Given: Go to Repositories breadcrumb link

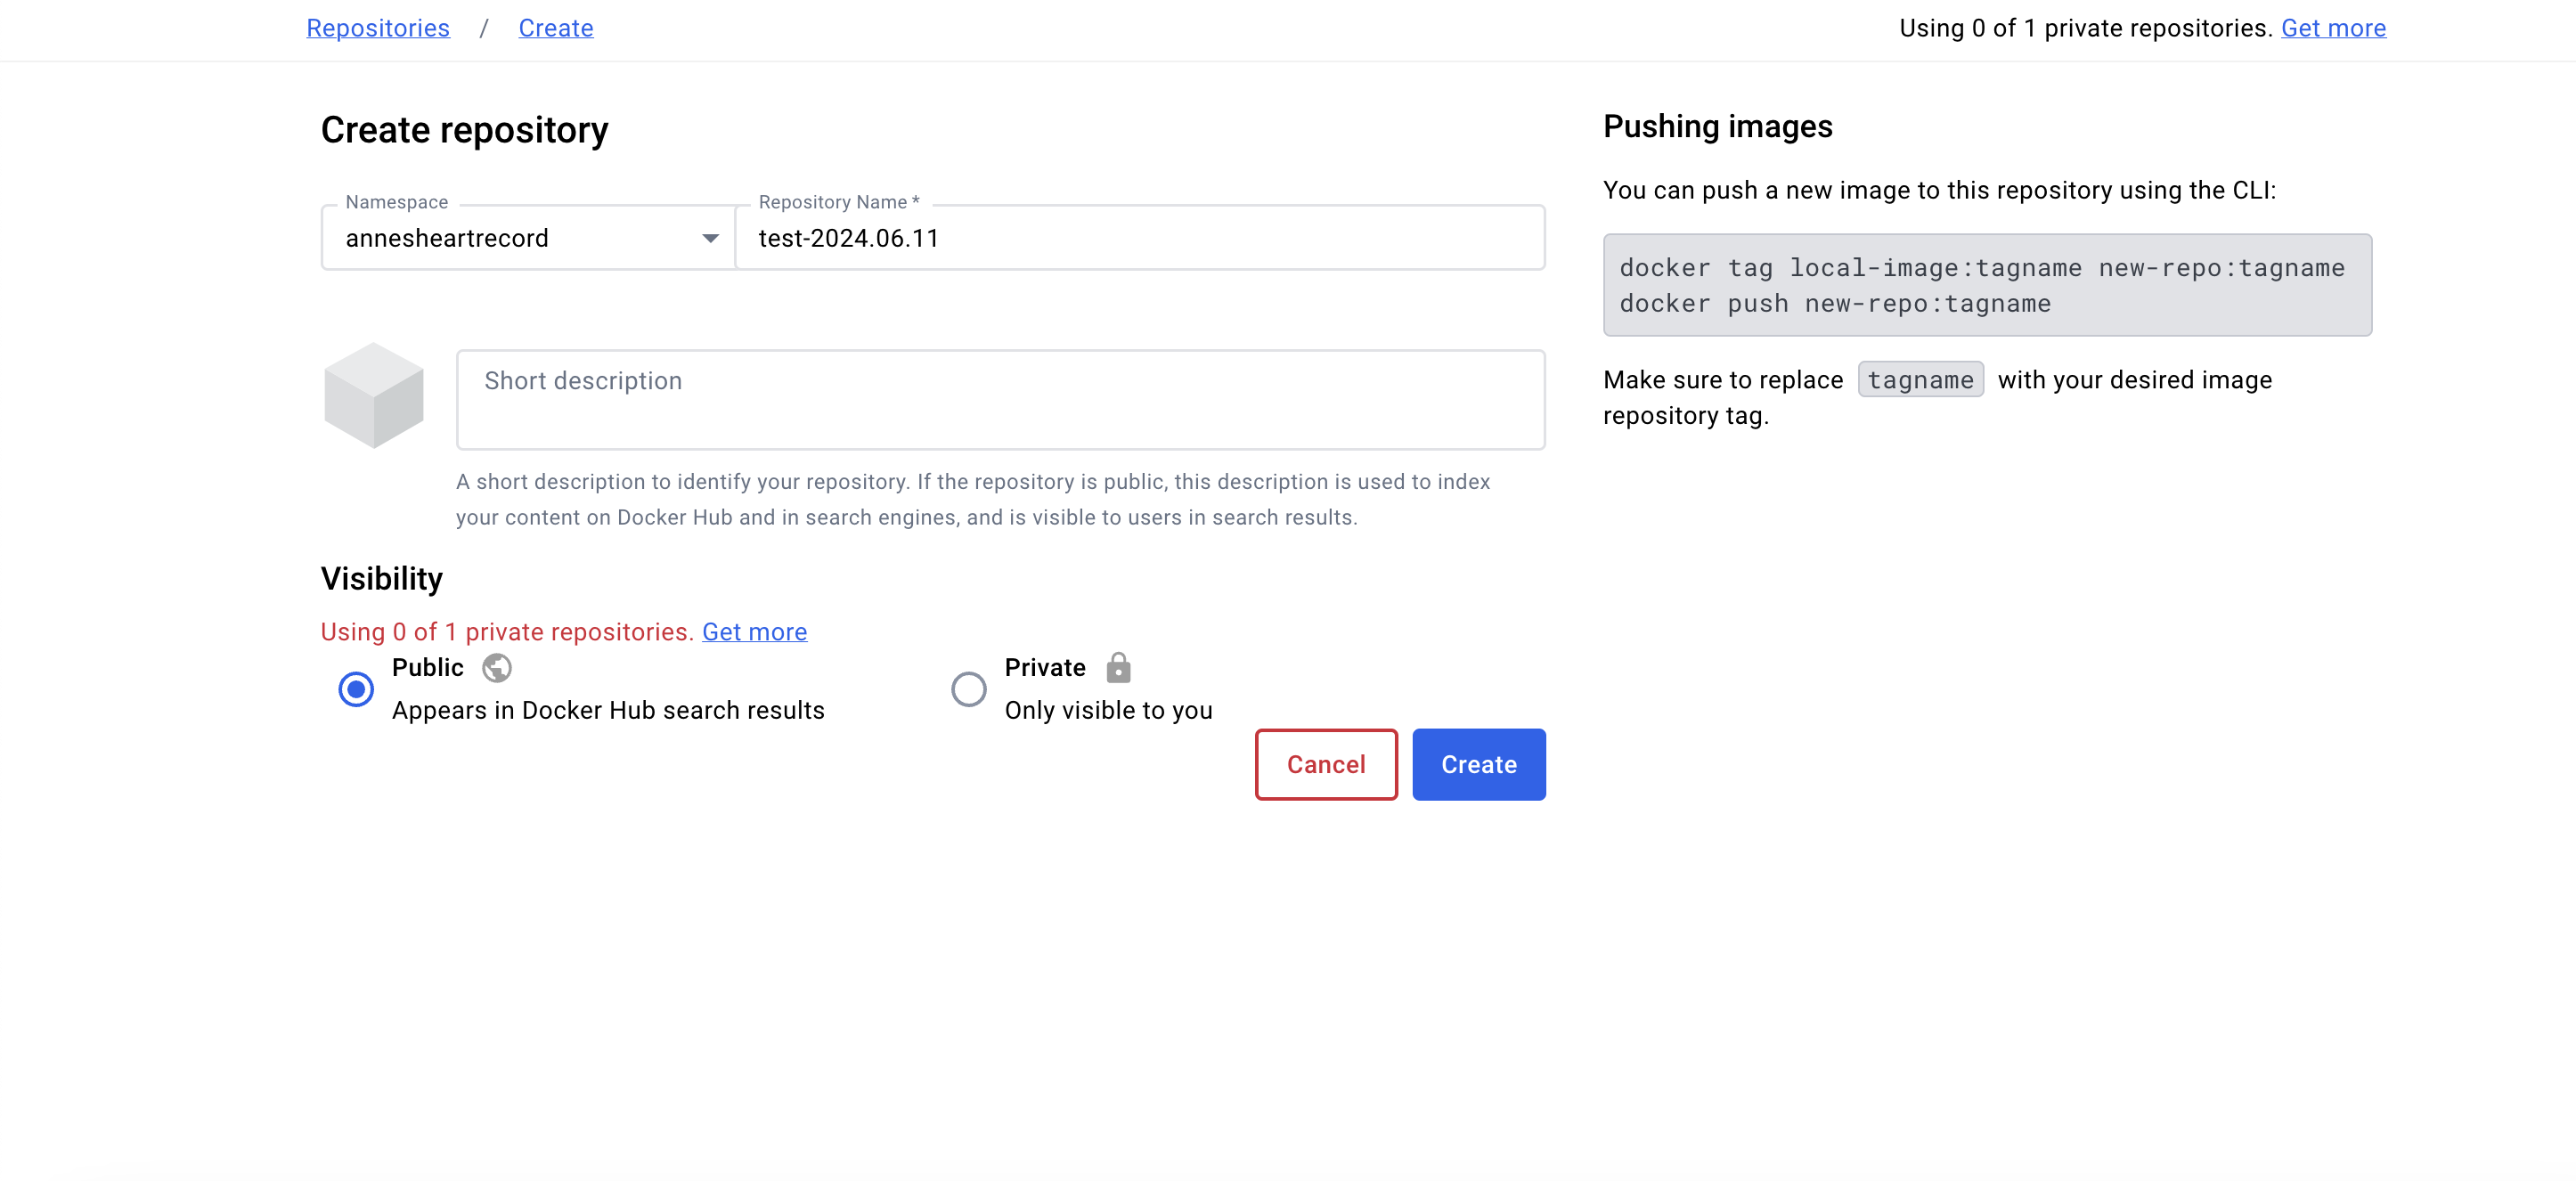Looking at the screenshot, I should 377,28.
